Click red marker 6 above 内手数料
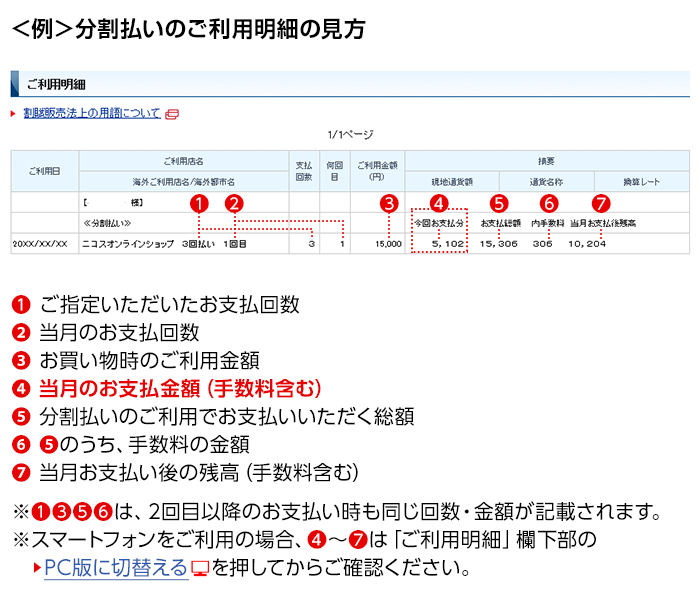 click(549, 203)
